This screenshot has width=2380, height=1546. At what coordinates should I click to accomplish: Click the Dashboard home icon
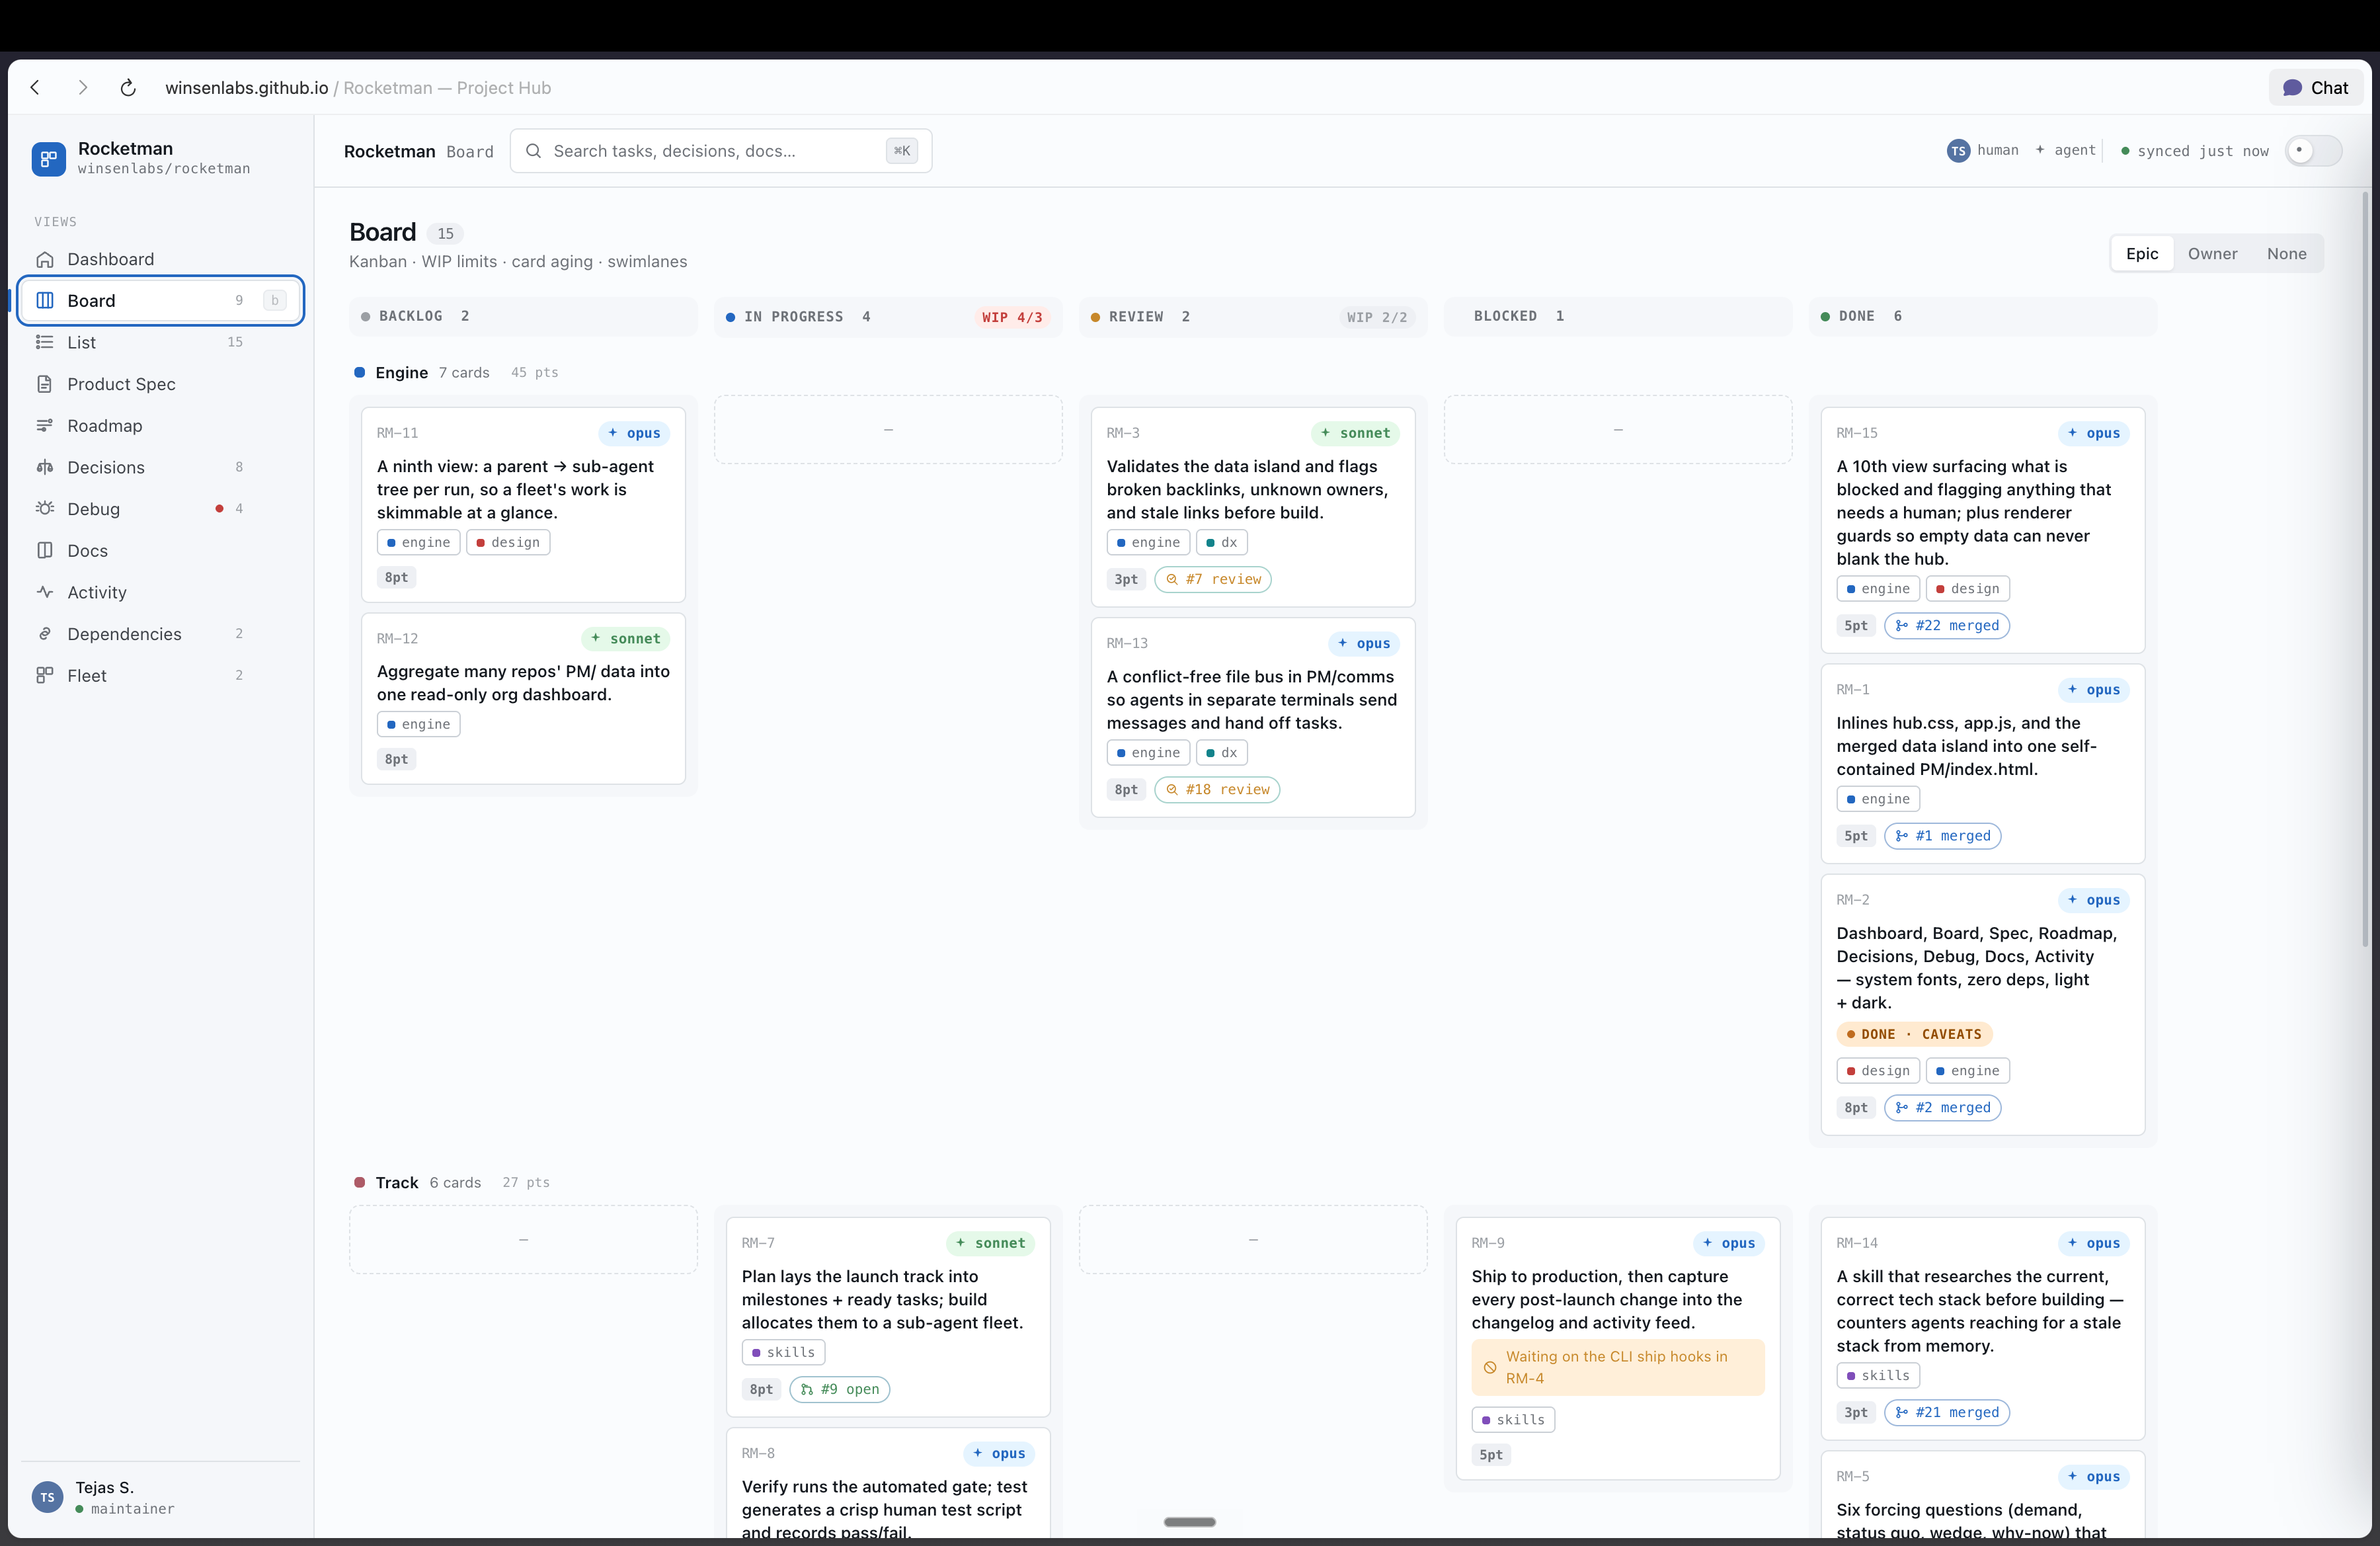[45, 259]
